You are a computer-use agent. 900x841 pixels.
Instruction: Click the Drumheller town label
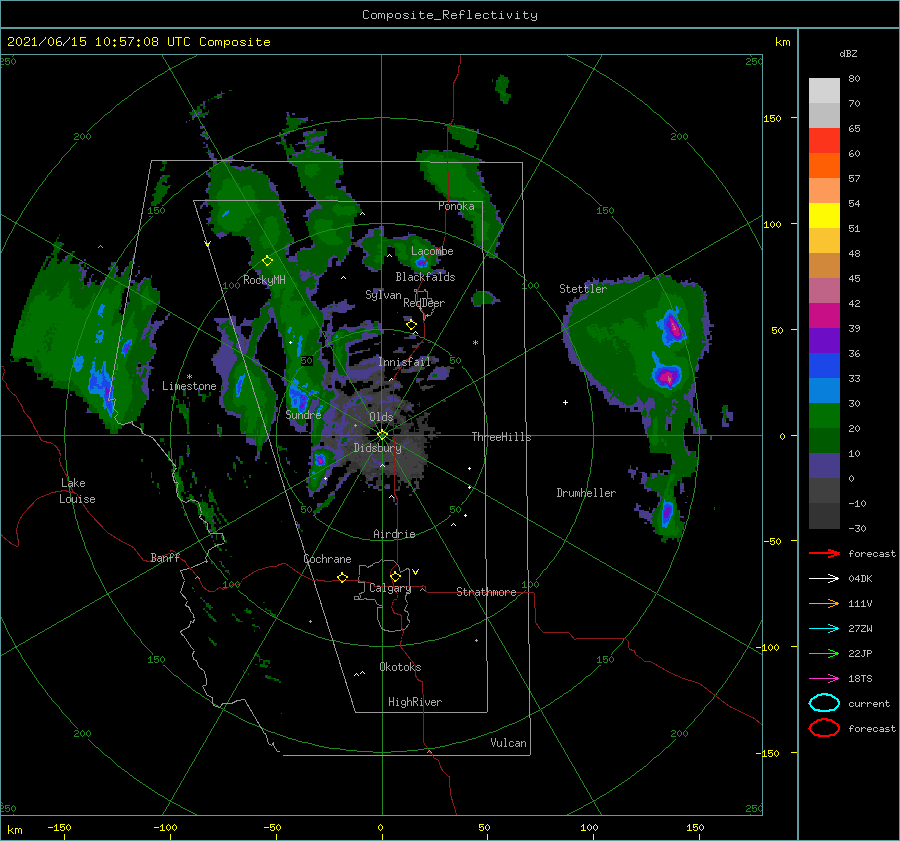pyautogui.click(x=586, y=493)
